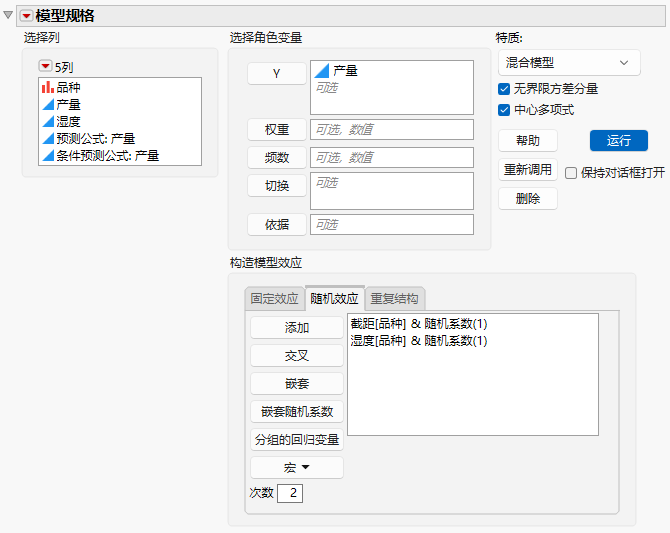Click the 权重 input box
This screenshot has width=670, height=533.
(392, 130)
